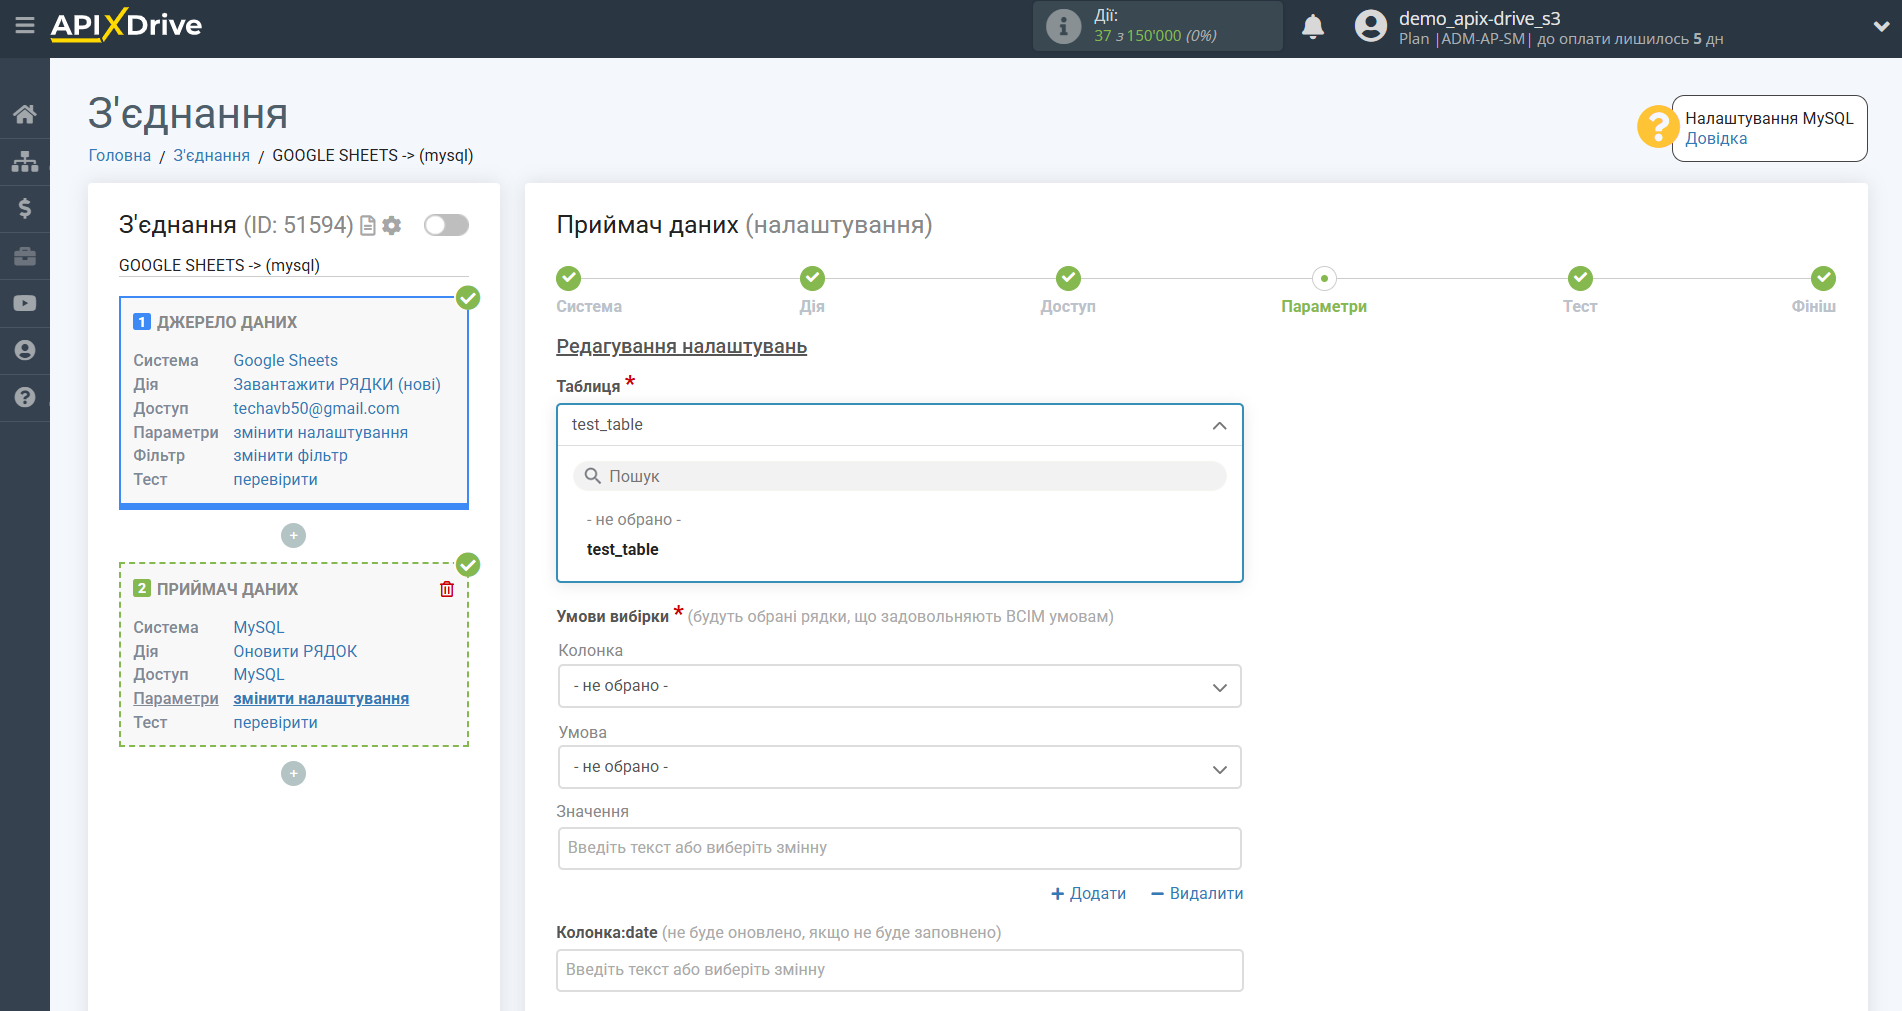Click the orange help question mark icon
Image resolution: width=1902 pixels, height=1011 pixels.
click(x=1657, y=127)
